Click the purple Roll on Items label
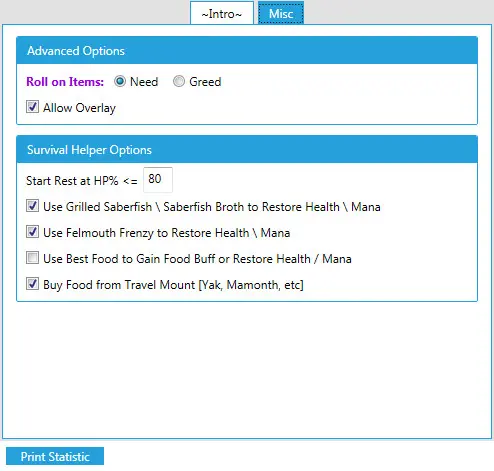 click(65, 82)
